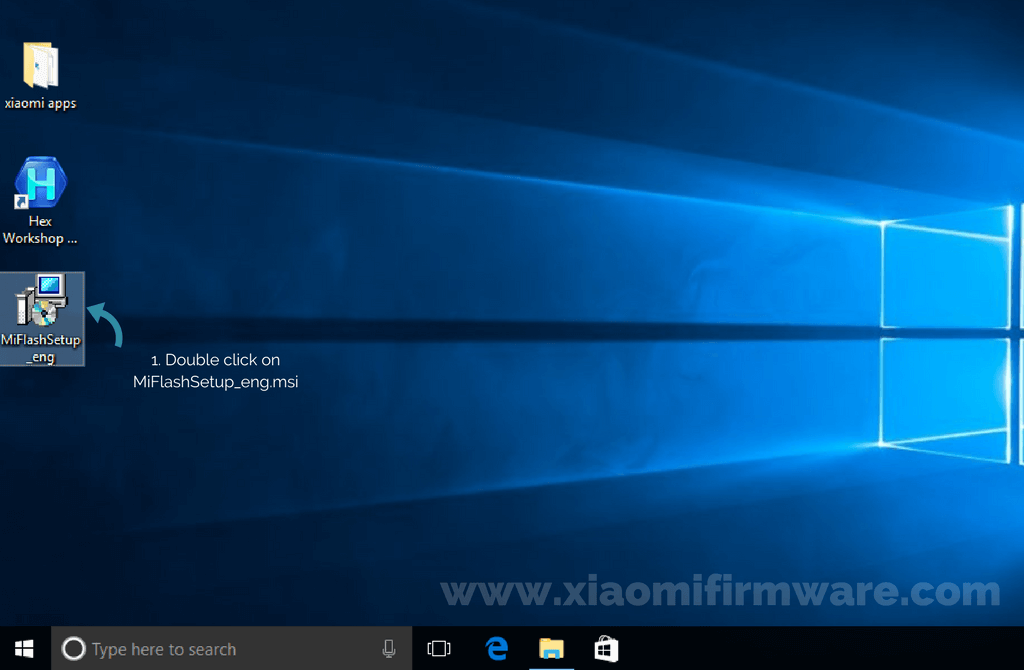The width and height of the screenshot is (1024, 670).
Task: Select the Hex Workshop shortcut icon
Action: pyautogui.click(x=40, y=183)
